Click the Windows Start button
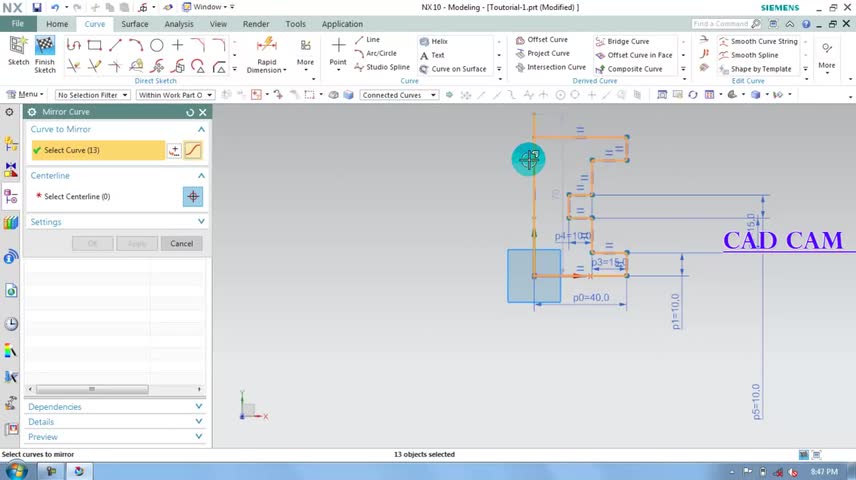Image resolution: width=856 pixels, height=480 pixels. pos(16,471)
